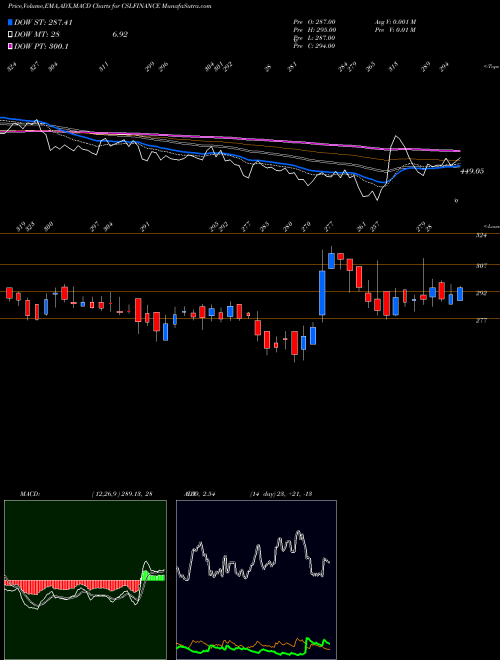Click the 277 price level label on right axis

481,321
